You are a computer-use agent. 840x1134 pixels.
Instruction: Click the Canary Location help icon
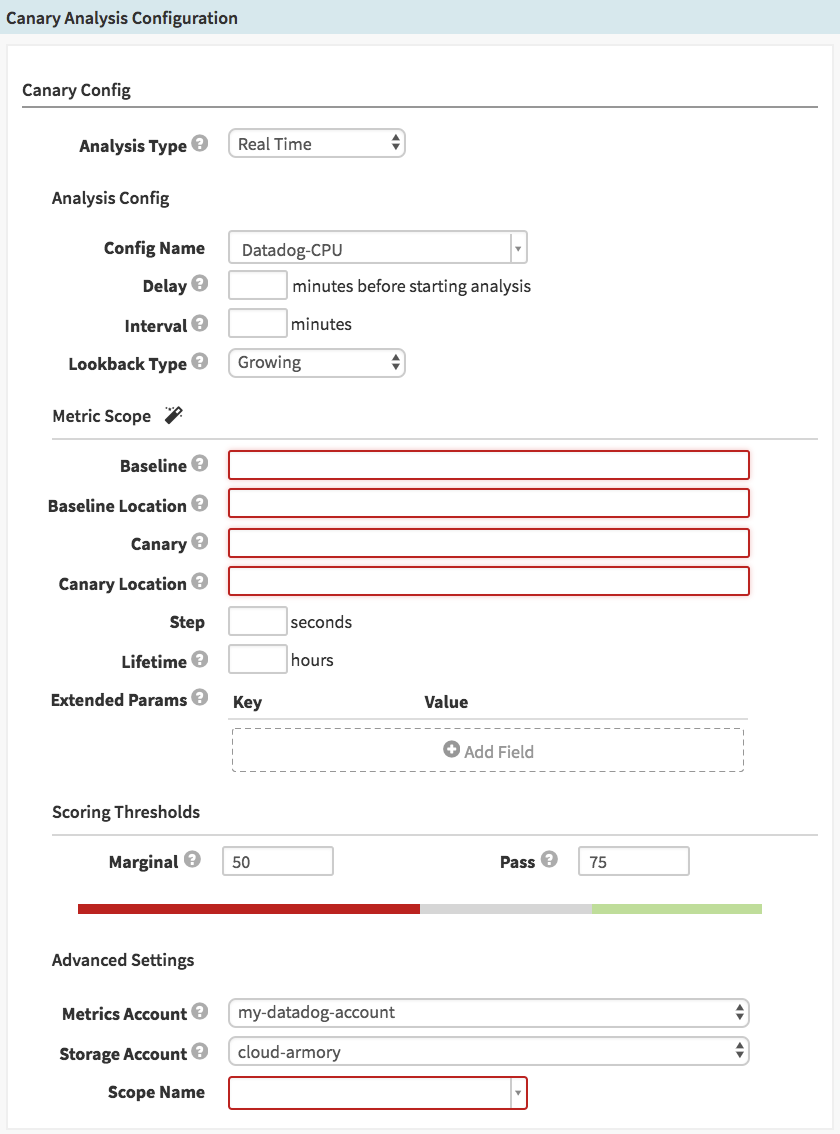(x=200, y=582)
